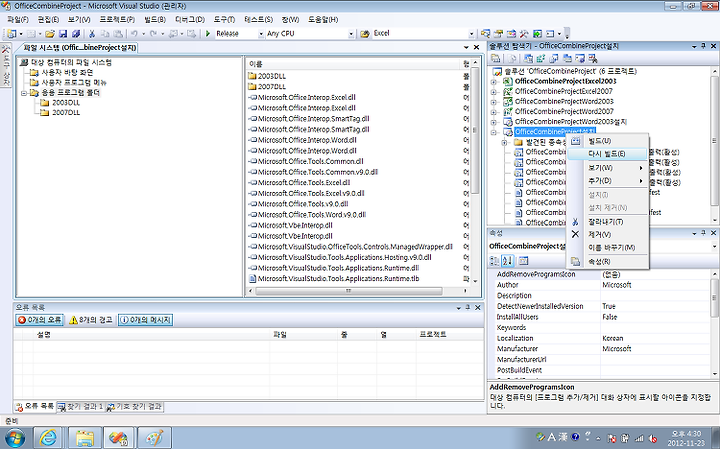Open the Toolbox toolbar icon
720x449 pixels.
click(x=524, y=34)
